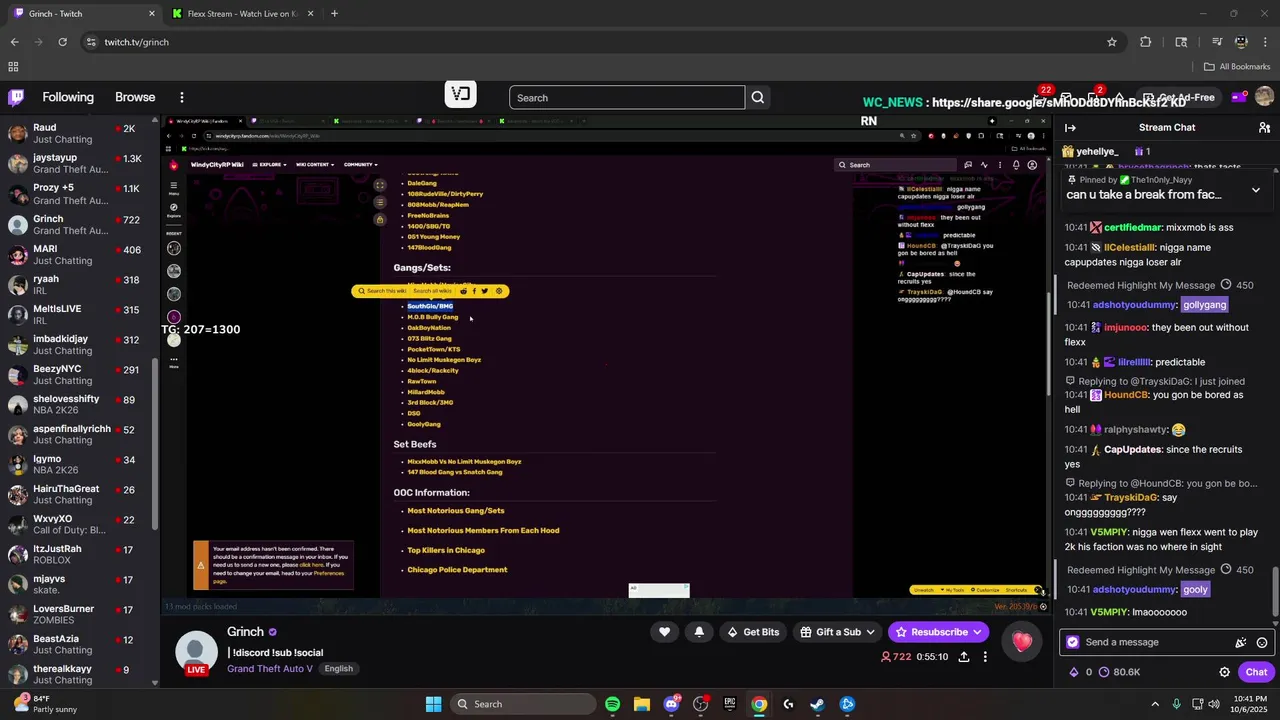Screen dimensions: 1280x720
Task: Click the floating heart reward icon
Action: pyautogui.click(x=1021, y=642)
